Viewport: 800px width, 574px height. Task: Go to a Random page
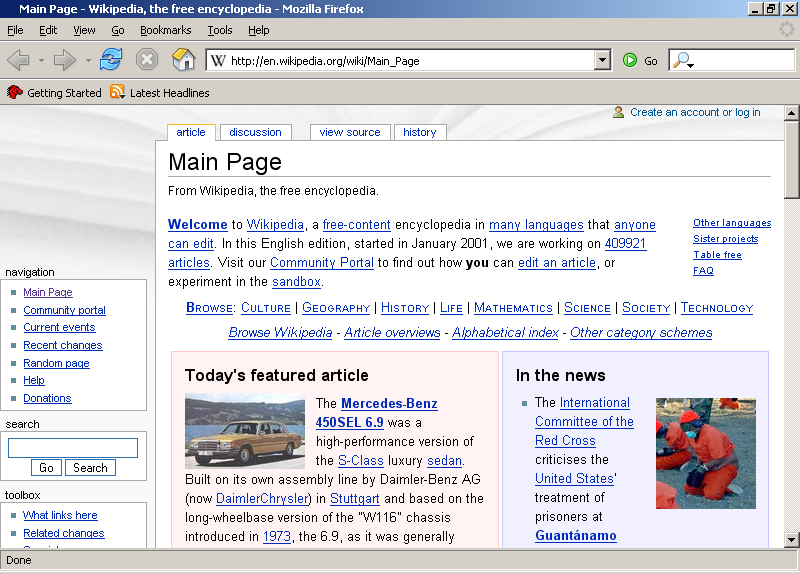pyautogui.click(x=56, y=363)
